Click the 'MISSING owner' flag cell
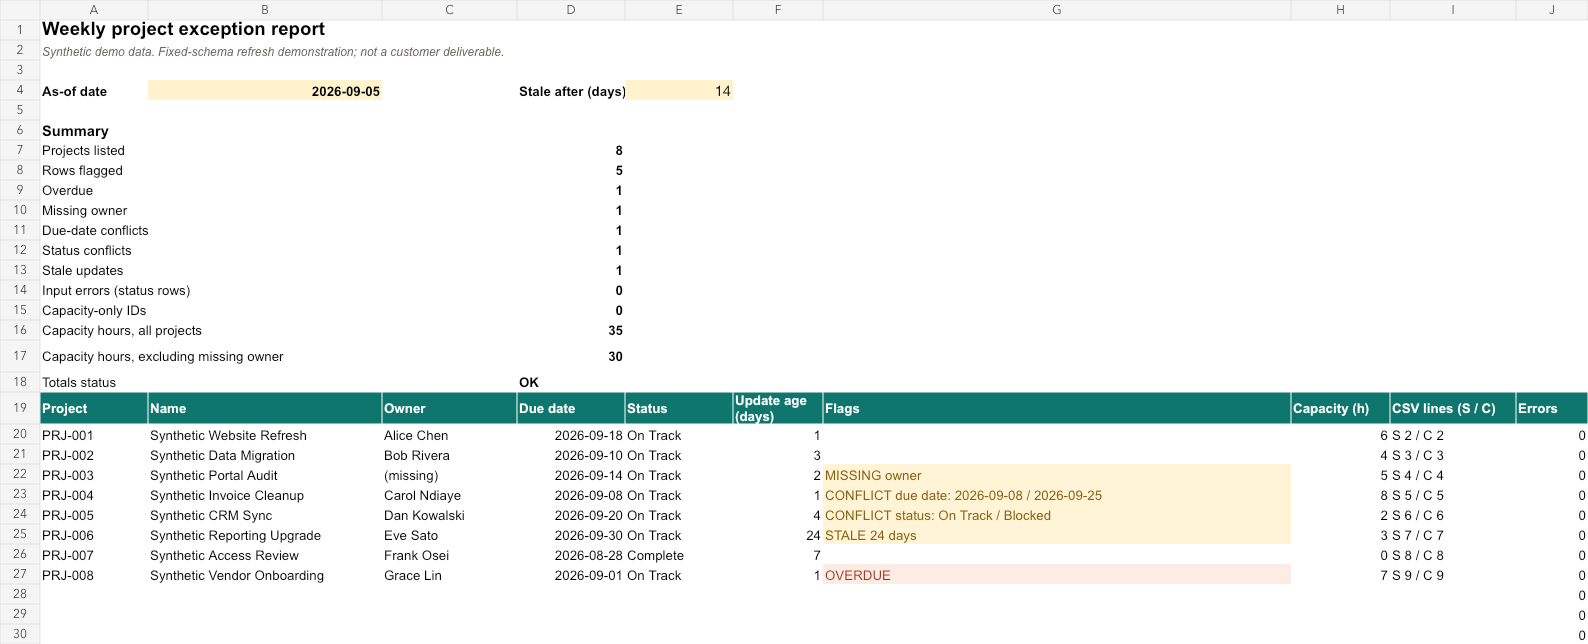 [x=1057, y=475]
